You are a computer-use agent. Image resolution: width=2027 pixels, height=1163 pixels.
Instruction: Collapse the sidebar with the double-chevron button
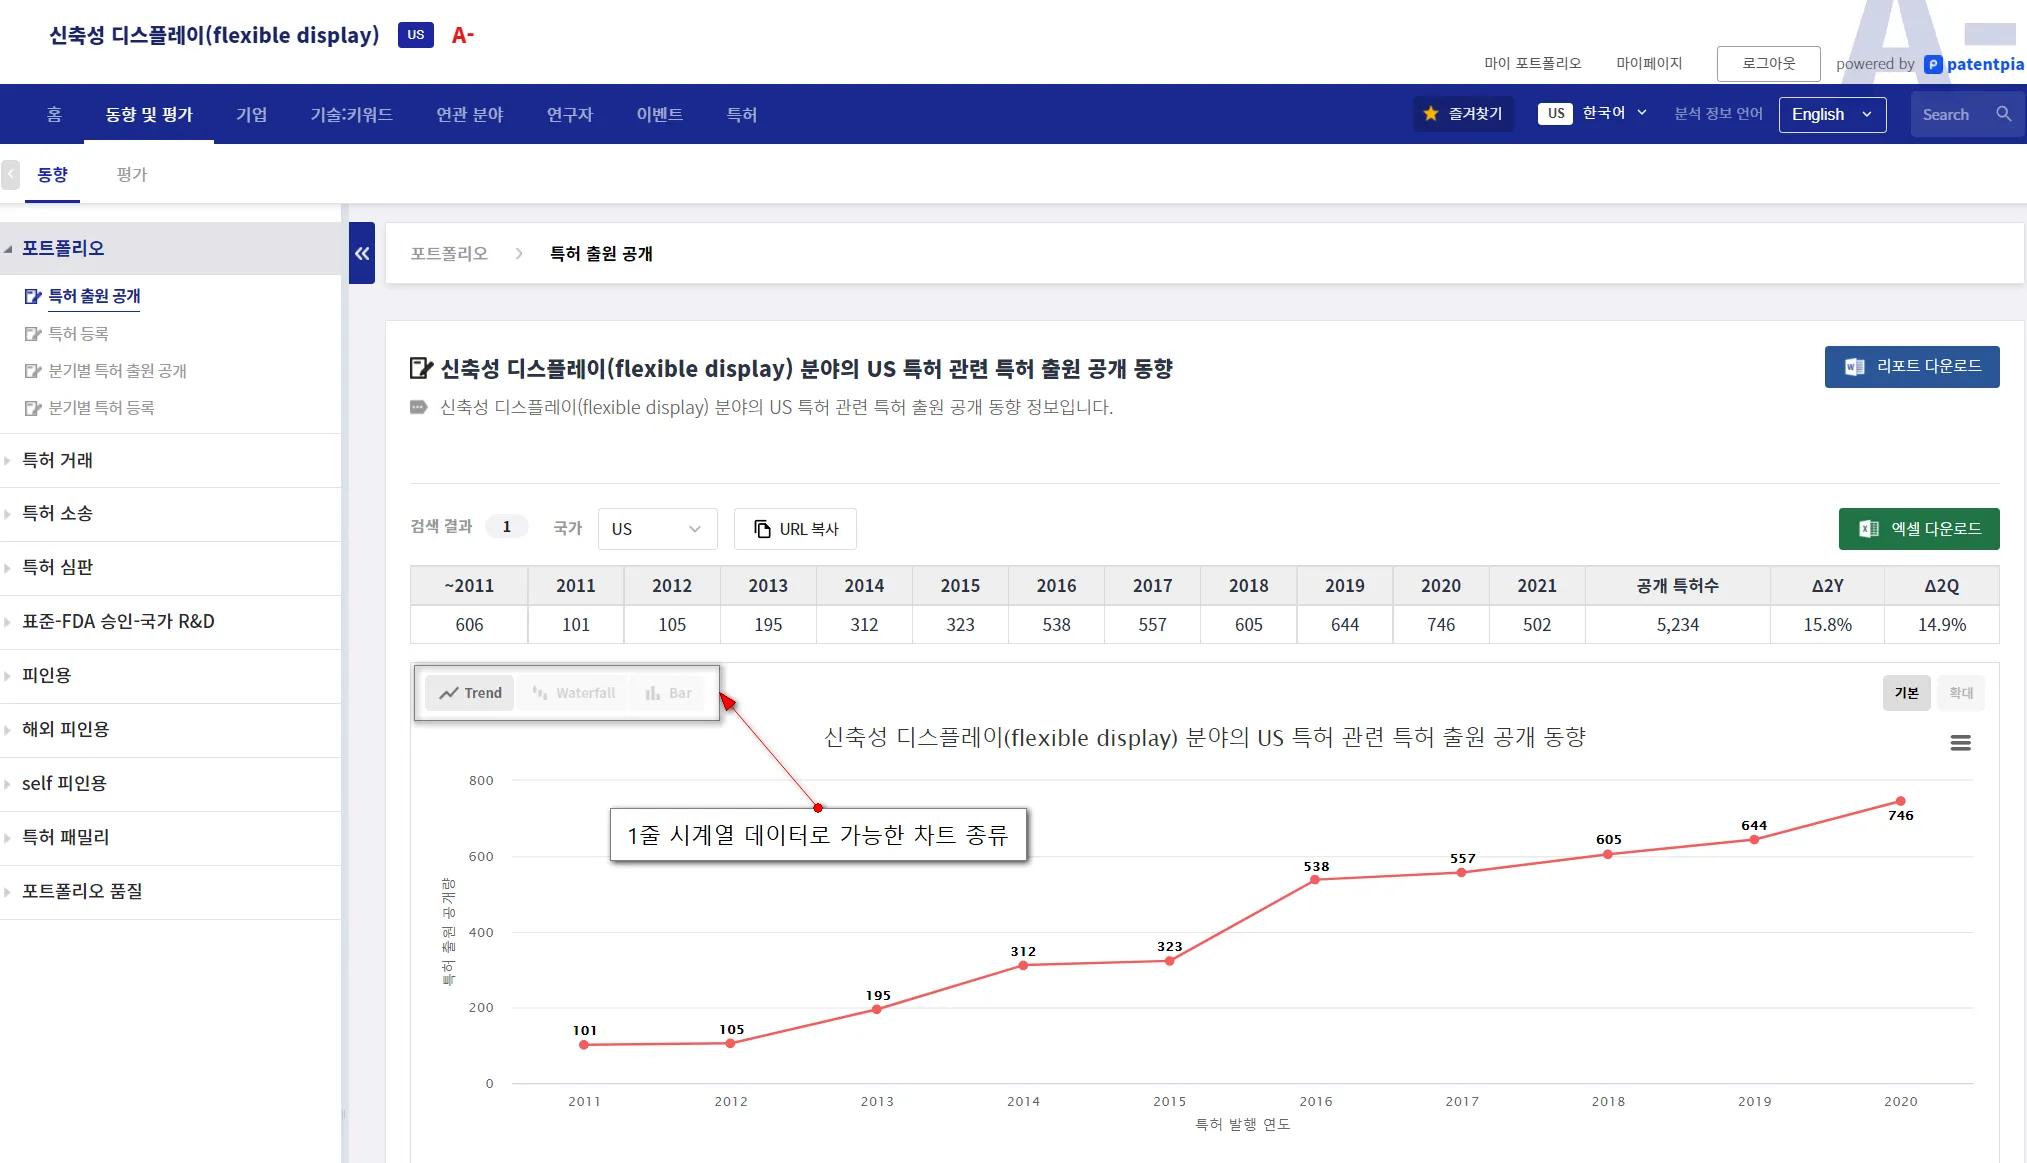[362, 253]
